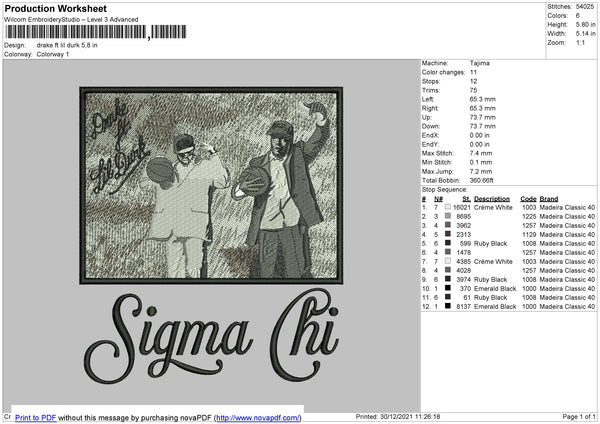Select the swatch next to 1478 stitches
The image size is (600, 424).
pyautogui.click(x=448, y=252)
